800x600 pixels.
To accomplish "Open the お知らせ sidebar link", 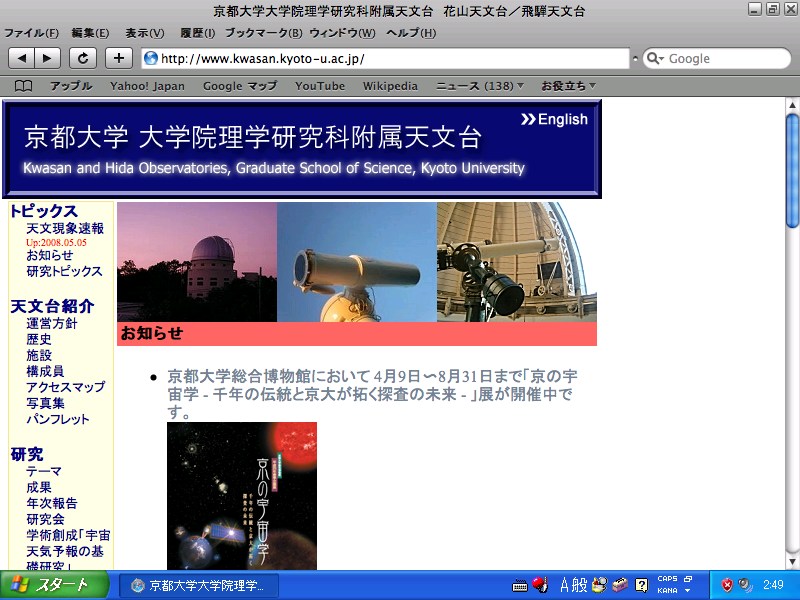I will click(49, 255).
